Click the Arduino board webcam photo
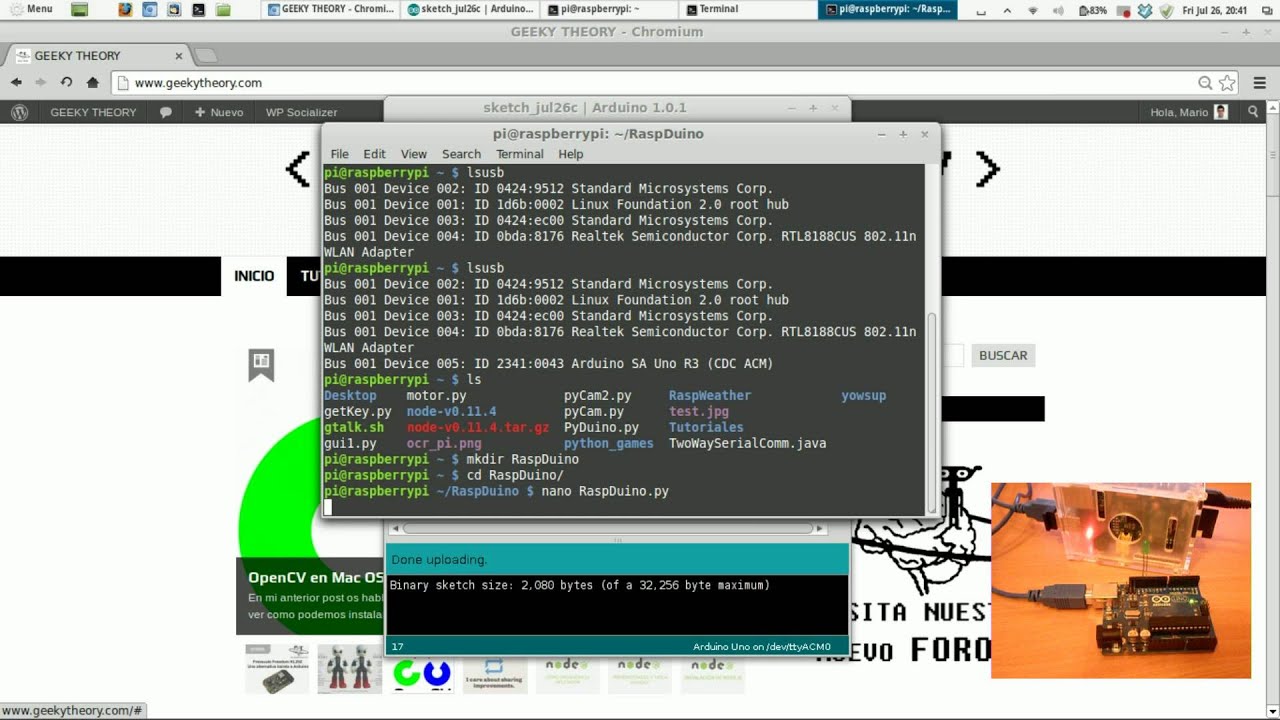This screenshot has width=1280, height=720. point(1121,580)
